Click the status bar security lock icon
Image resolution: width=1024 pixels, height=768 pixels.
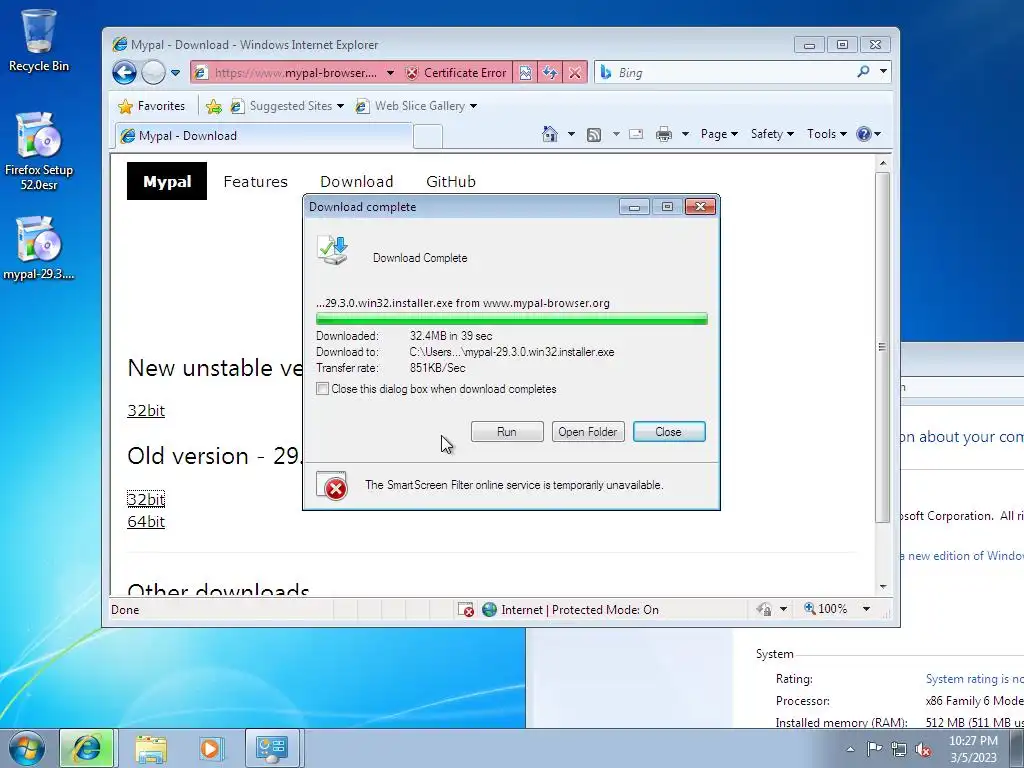point(763,609)
